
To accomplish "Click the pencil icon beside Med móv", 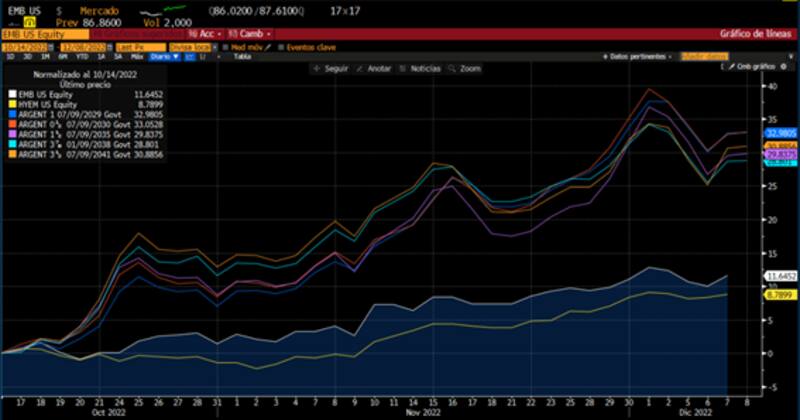I will (x=268, y=46).
